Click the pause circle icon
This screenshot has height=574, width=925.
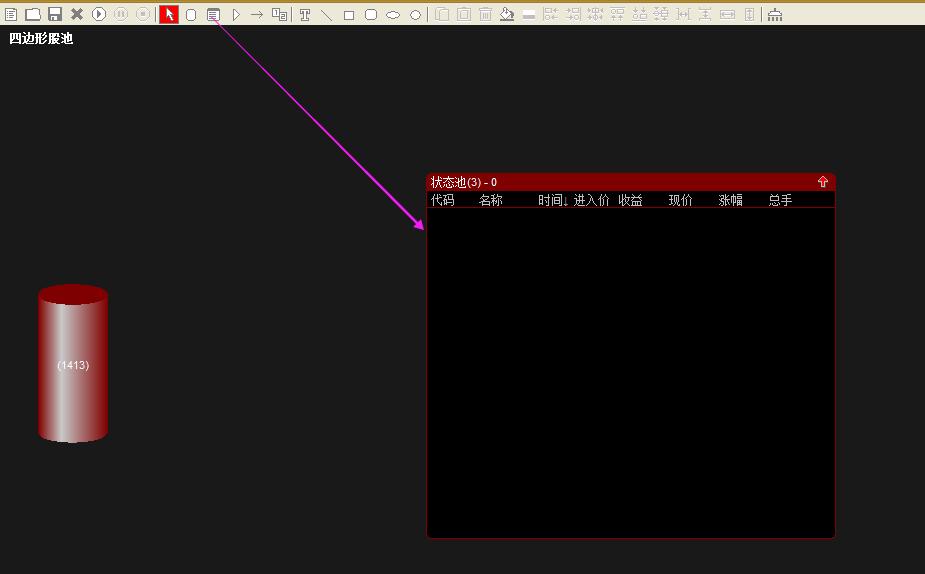(121, 14)
